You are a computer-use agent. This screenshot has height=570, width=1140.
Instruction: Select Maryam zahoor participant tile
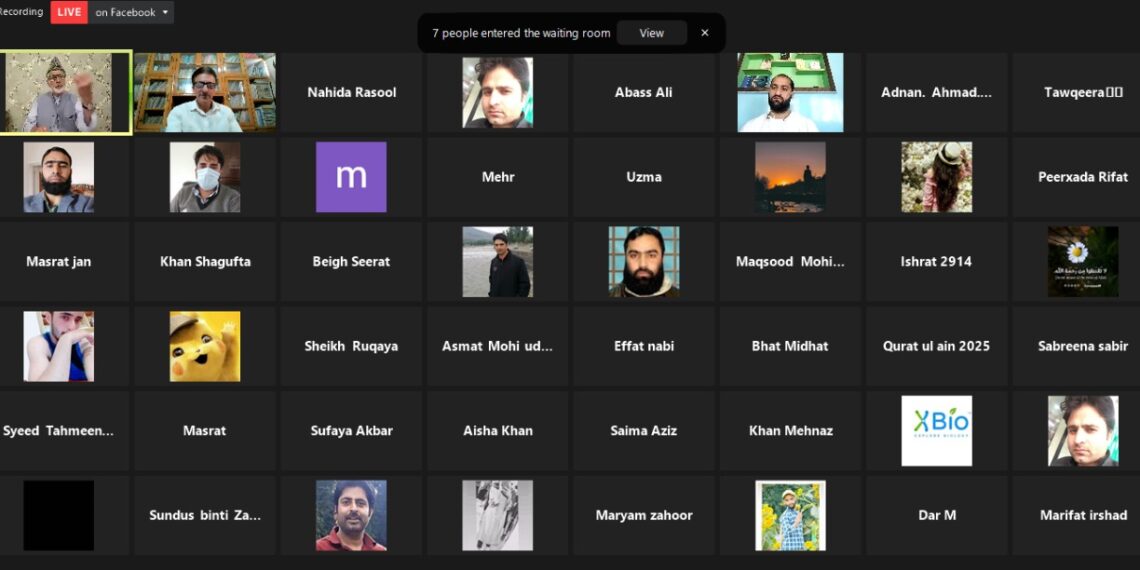[x=643, y=515]
